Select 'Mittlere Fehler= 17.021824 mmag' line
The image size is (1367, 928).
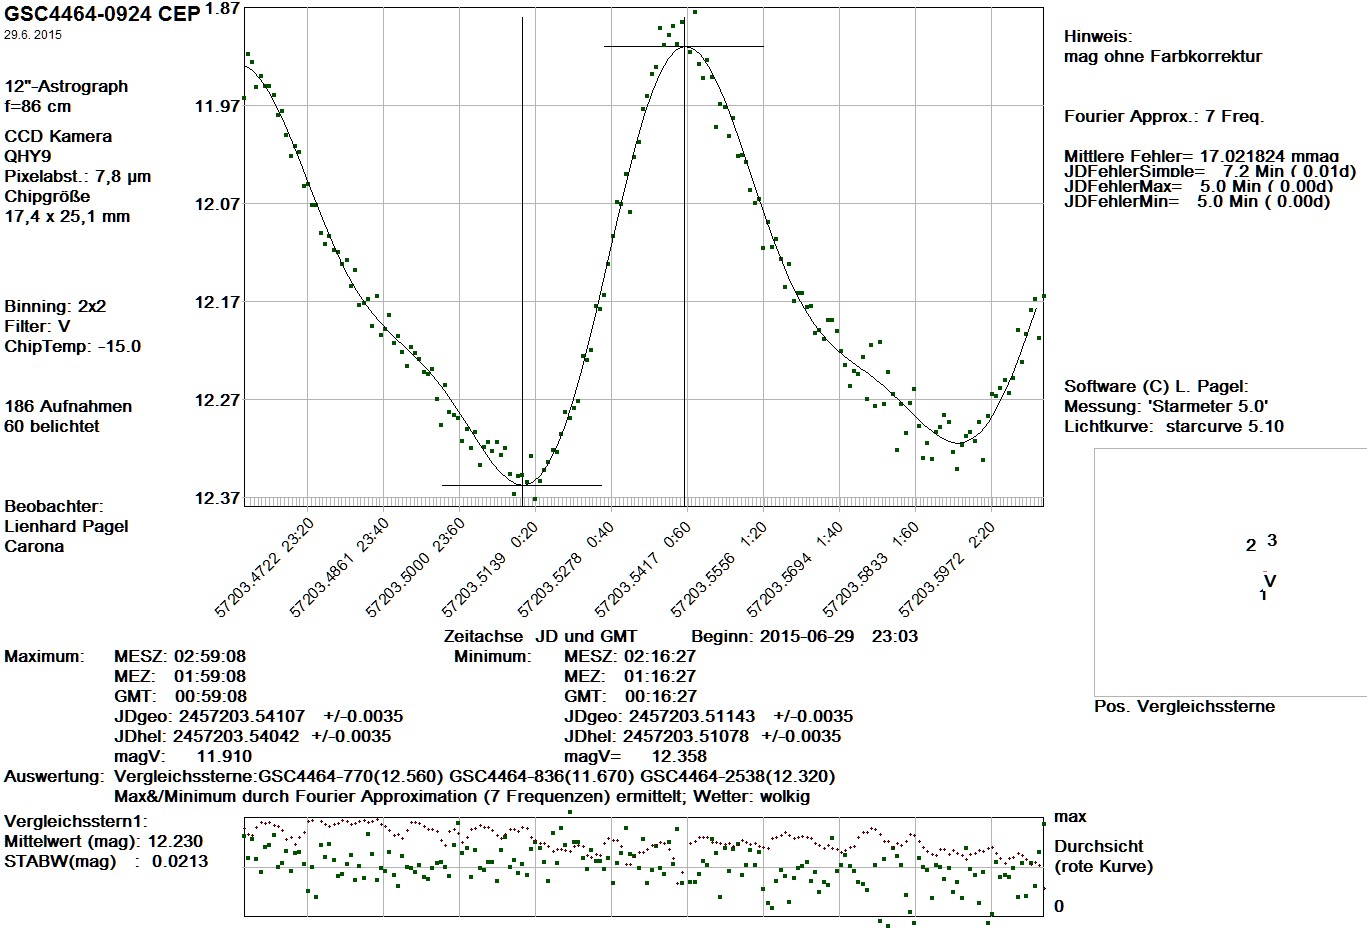[1201, 156]
